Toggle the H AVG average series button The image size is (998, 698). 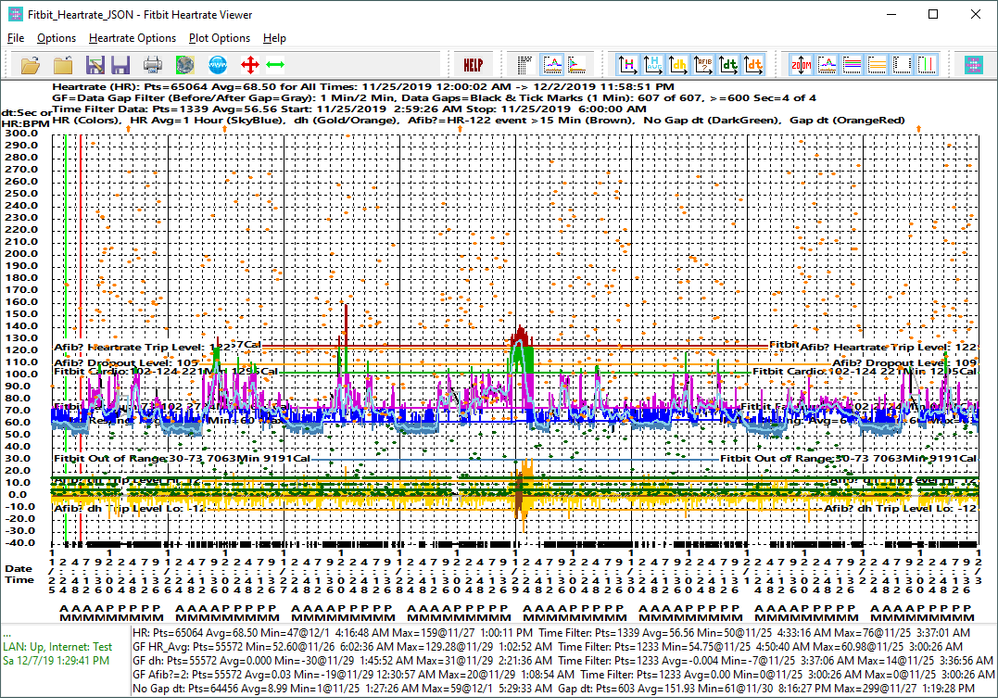653,65
